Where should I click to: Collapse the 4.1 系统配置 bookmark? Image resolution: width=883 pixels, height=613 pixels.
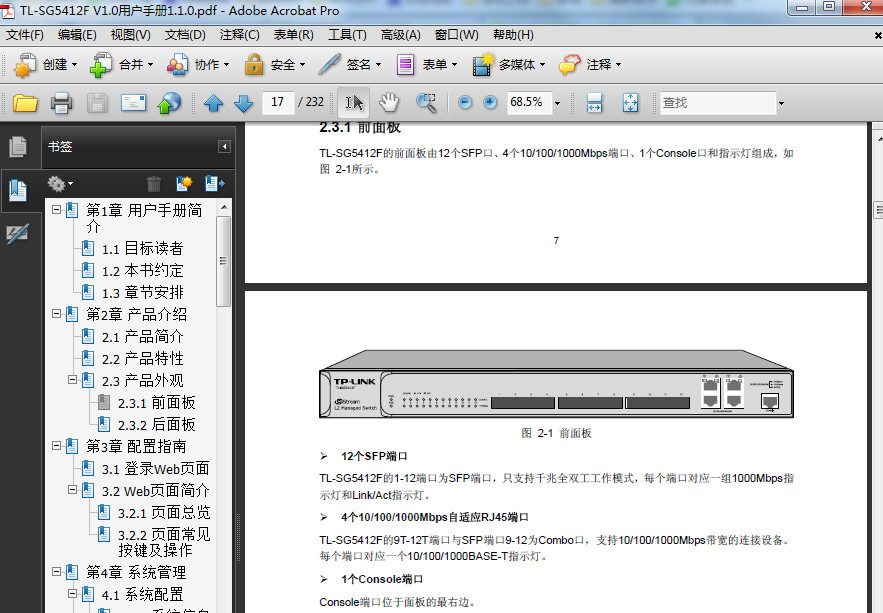click(x=72, y=593)
